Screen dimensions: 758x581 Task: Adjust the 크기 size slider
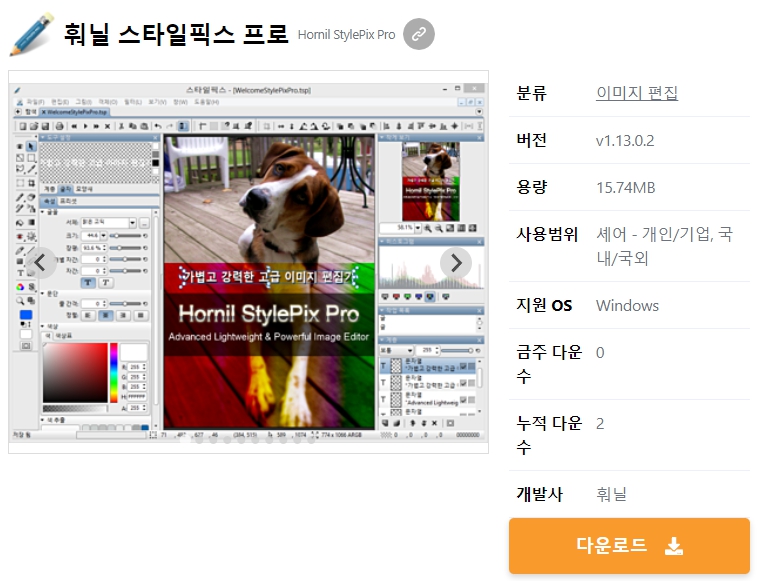tap(125, 236)
